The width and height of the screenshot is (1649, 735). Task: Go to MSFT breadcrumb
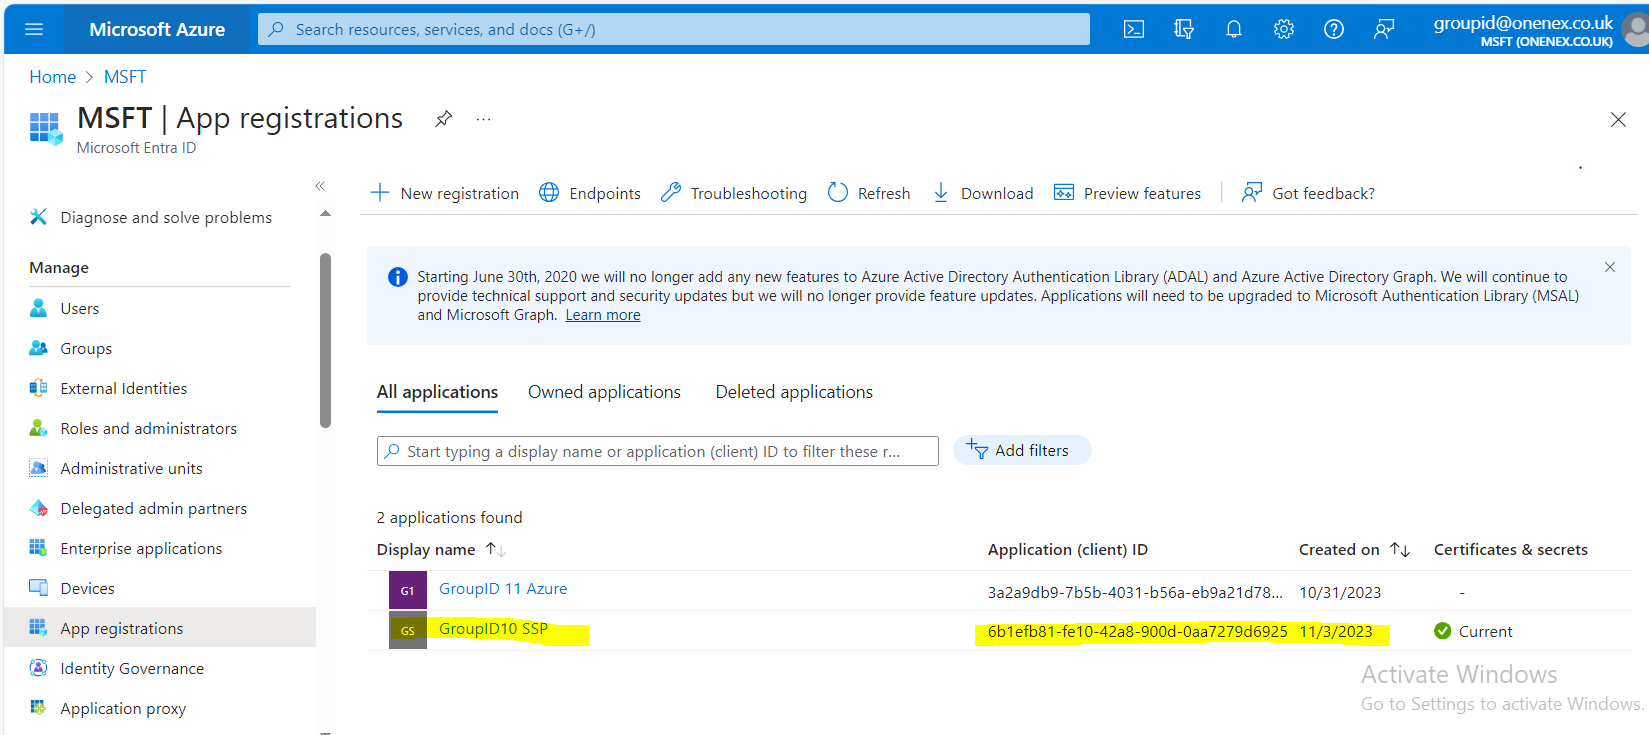click(125, 77)
